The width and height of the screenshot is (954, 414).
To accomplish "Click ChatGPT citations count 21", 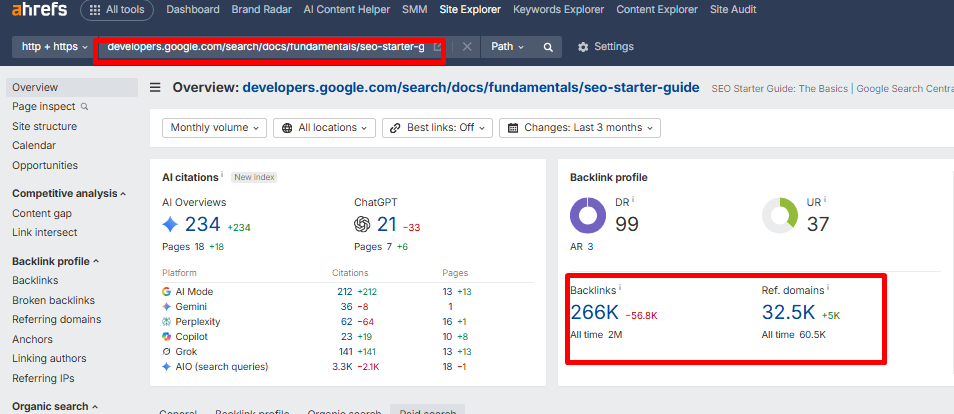I will 387,225.
